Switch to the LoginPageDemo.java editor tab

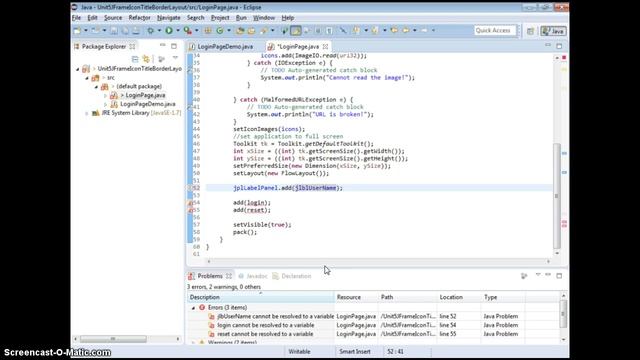(x=225, y=47)
